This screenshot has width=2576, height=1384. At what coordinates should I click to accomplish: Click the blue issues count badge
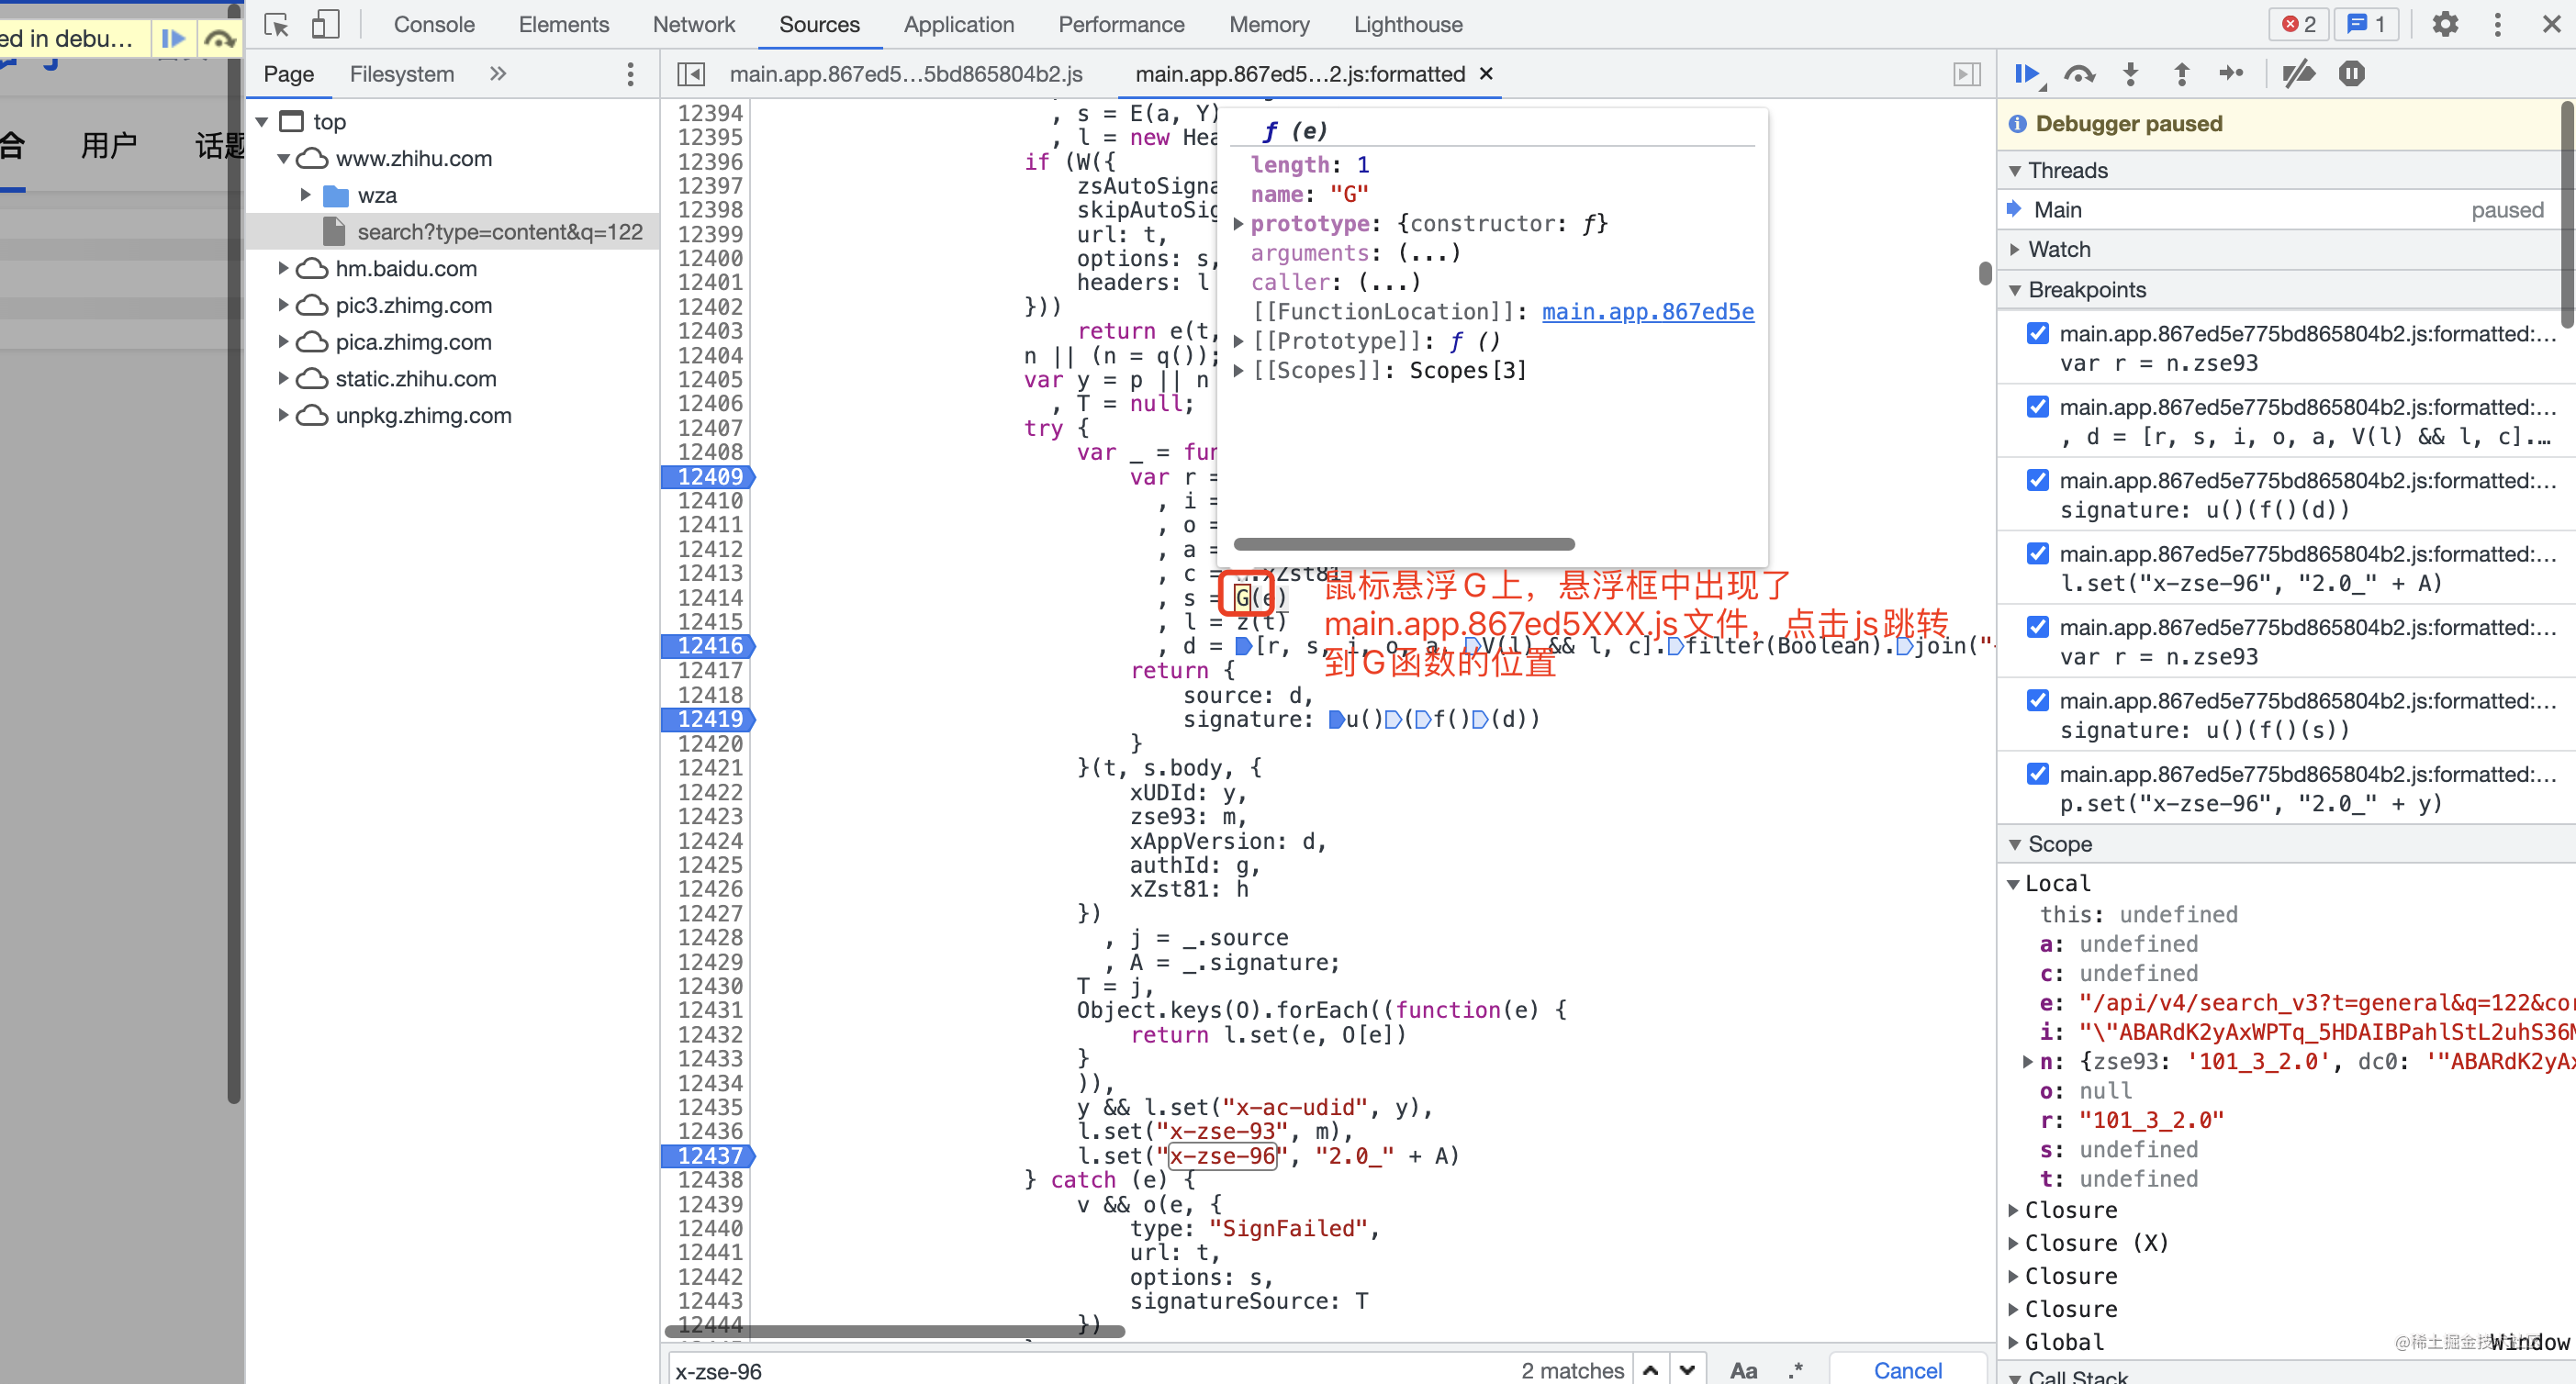(2366, 24)
